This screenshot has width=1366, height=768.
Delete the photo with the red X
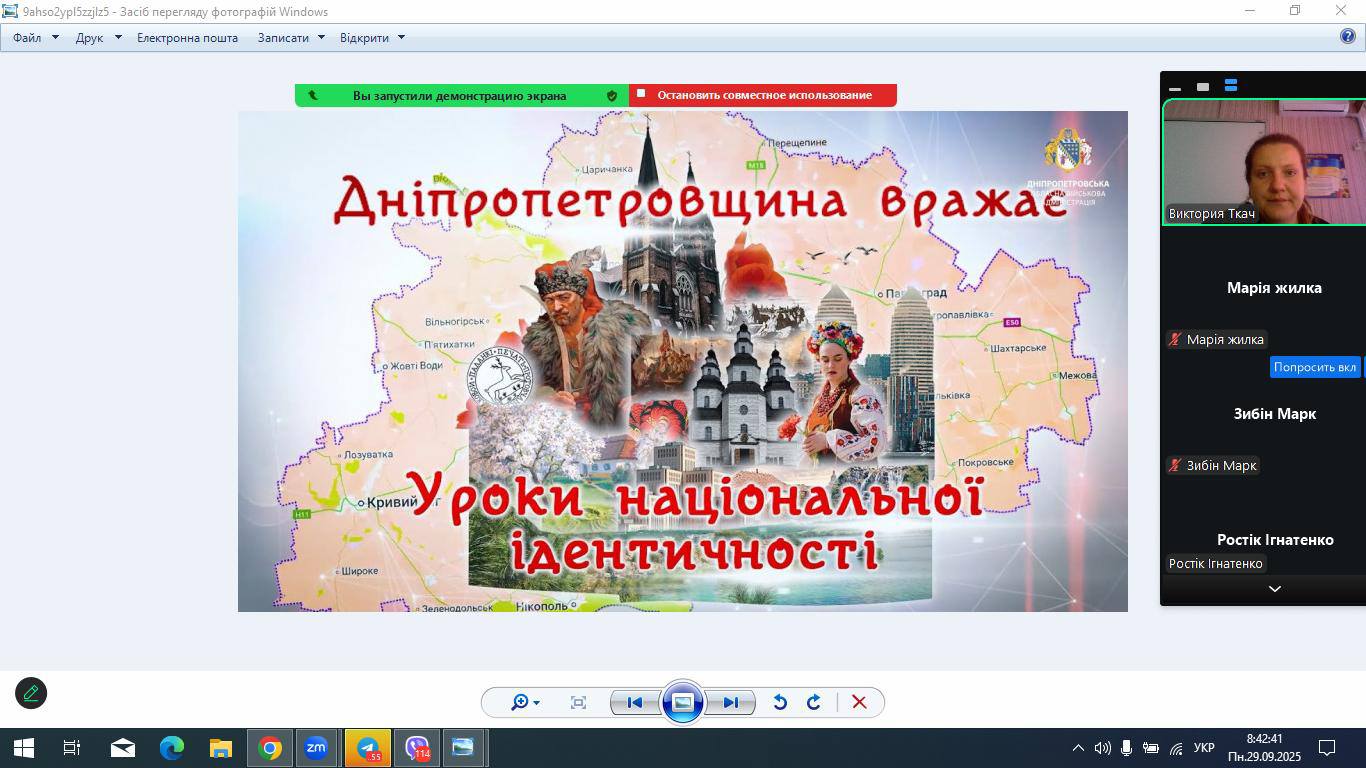(x=859, y=702)
